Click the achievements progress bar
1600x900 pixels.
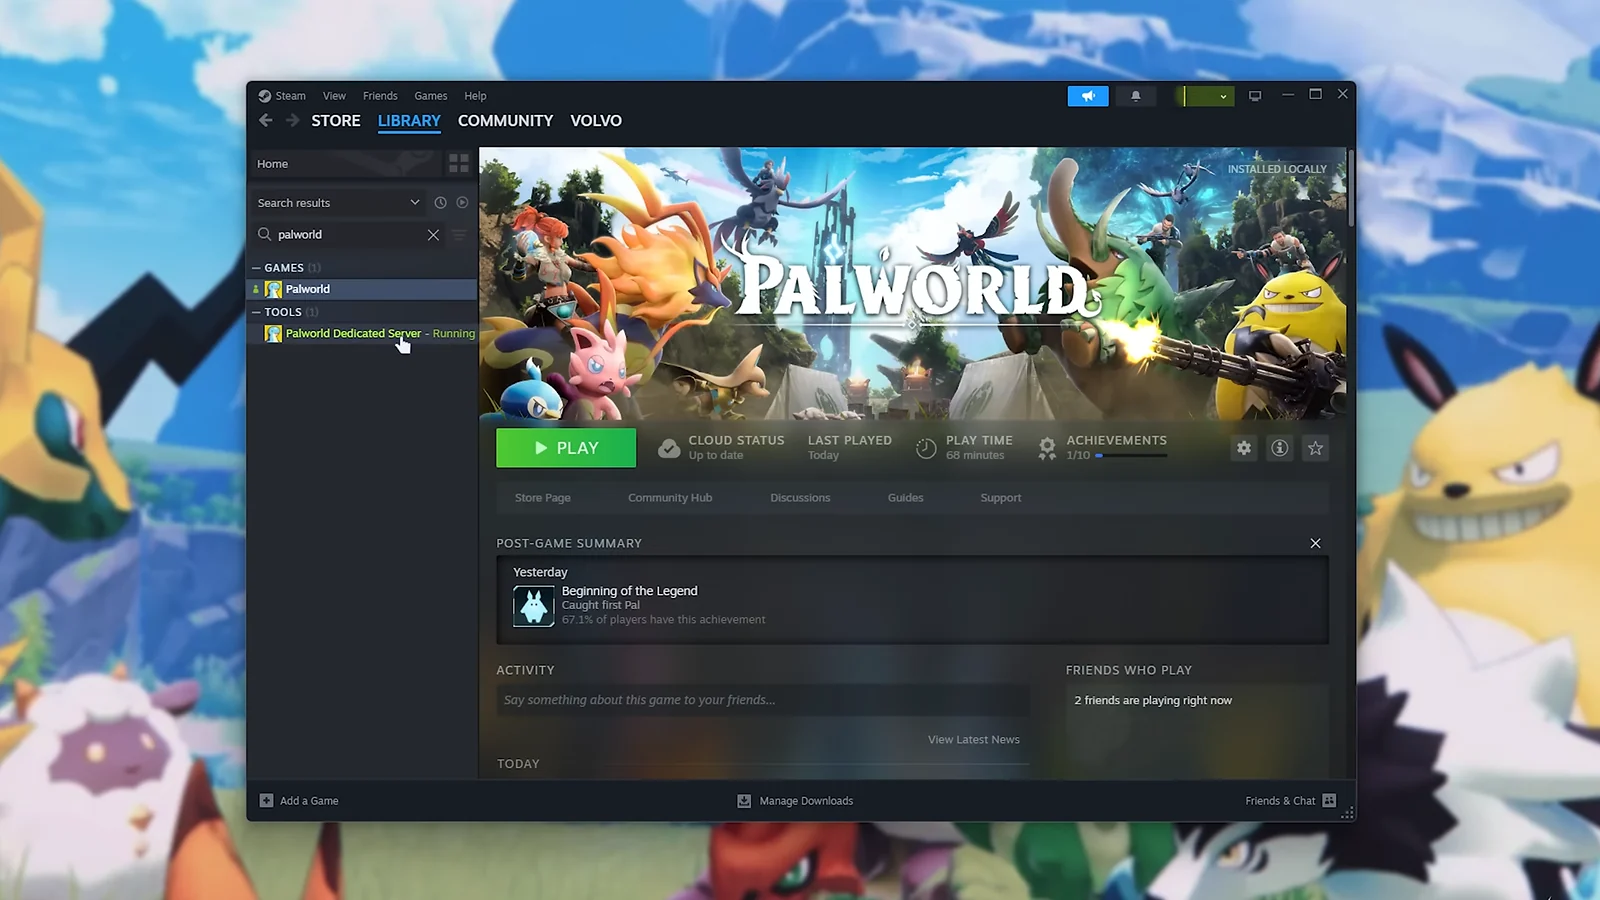[1130, 456]
